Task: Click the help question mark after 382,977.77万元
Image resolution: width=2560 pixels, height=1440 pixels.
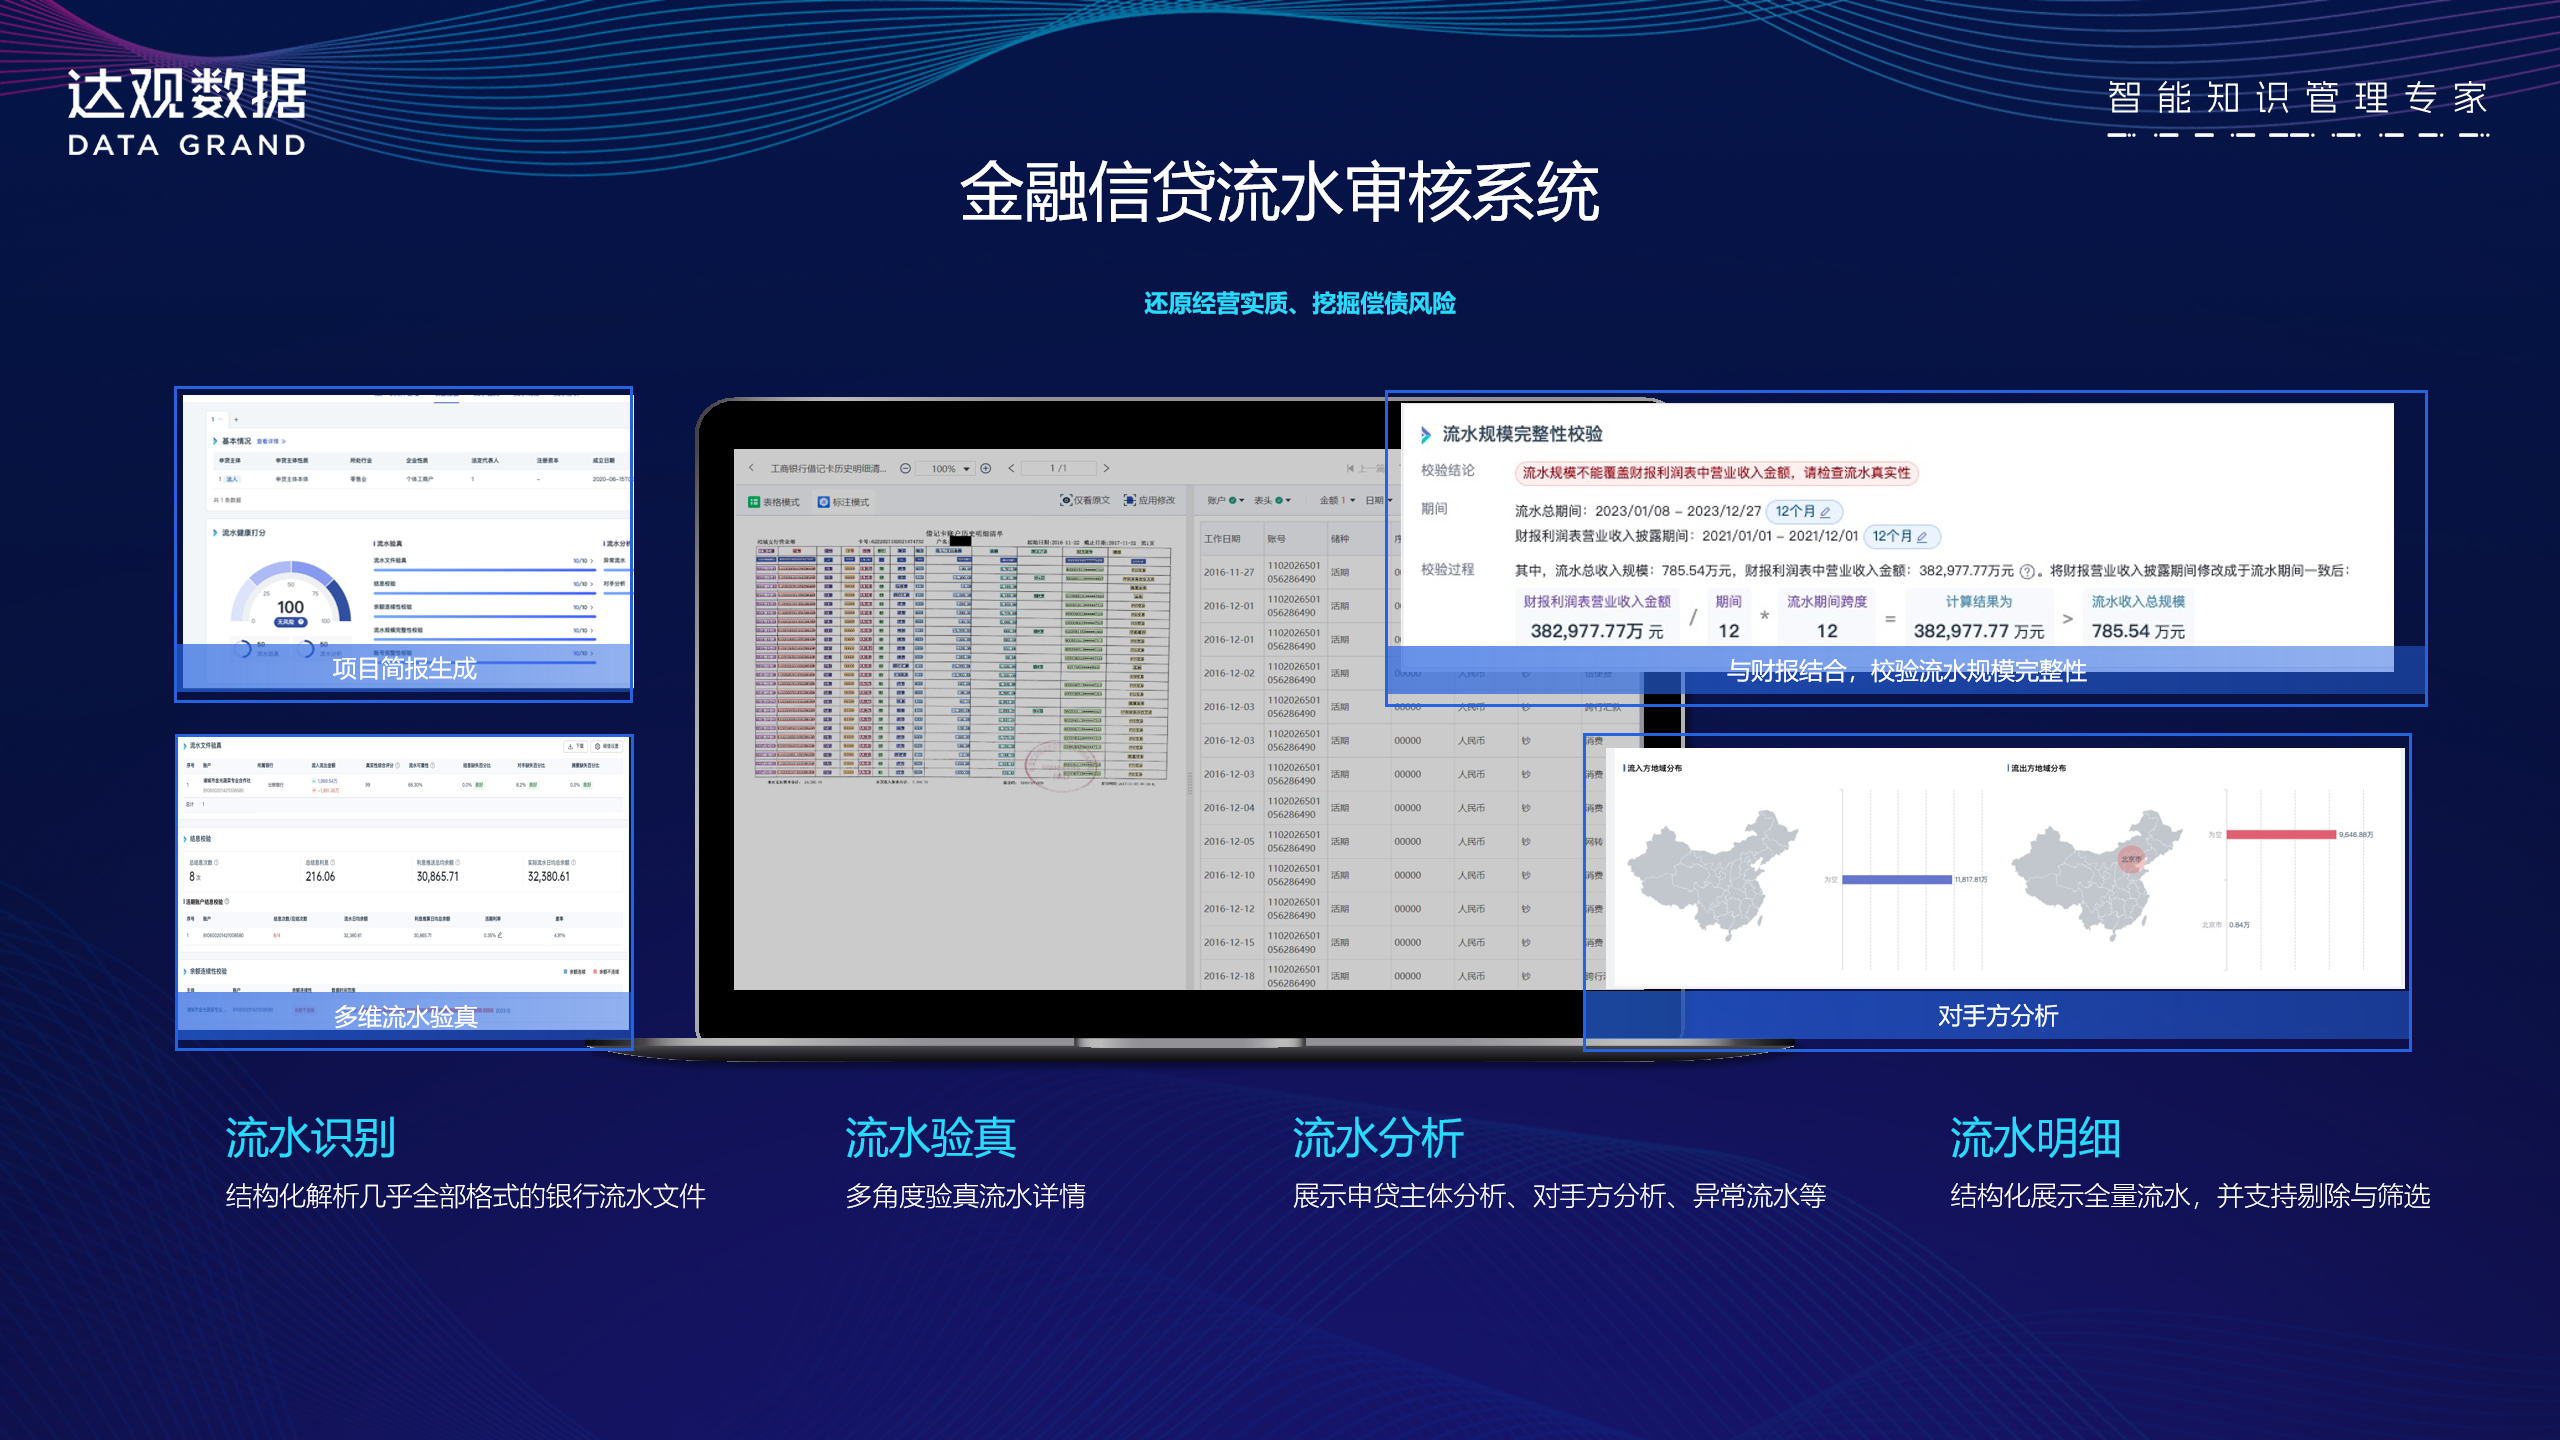Action: tap(2027, 572)
